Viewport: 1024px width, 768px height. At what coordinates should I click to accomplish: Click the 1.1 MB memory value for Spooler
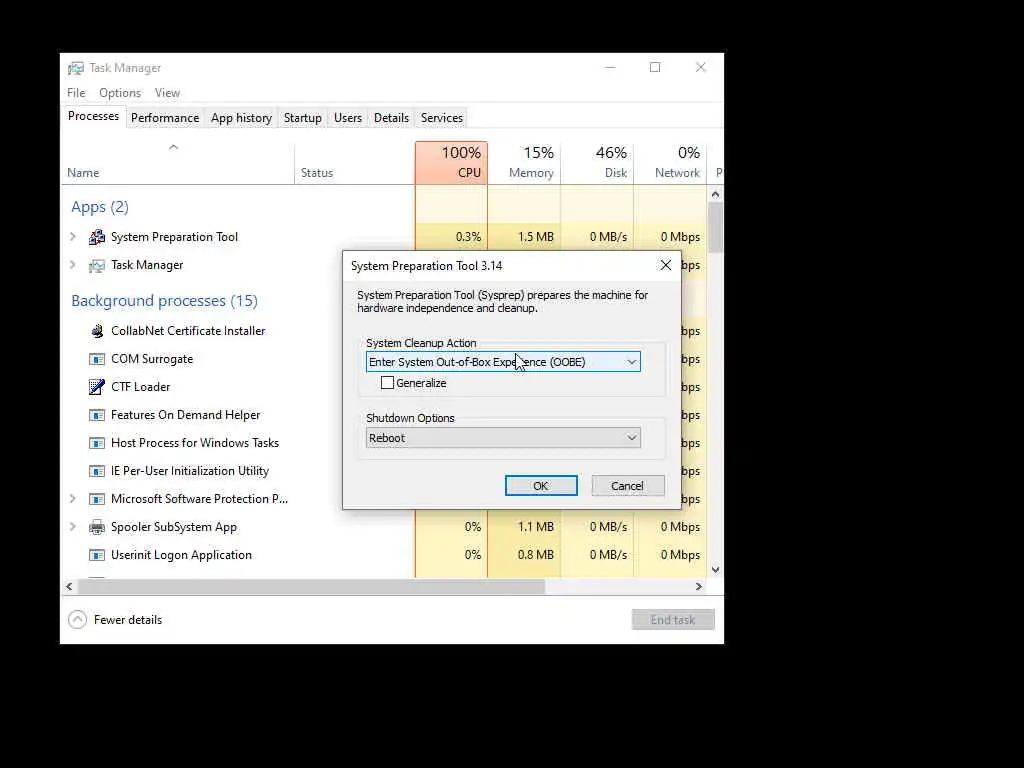pos(536,527)
